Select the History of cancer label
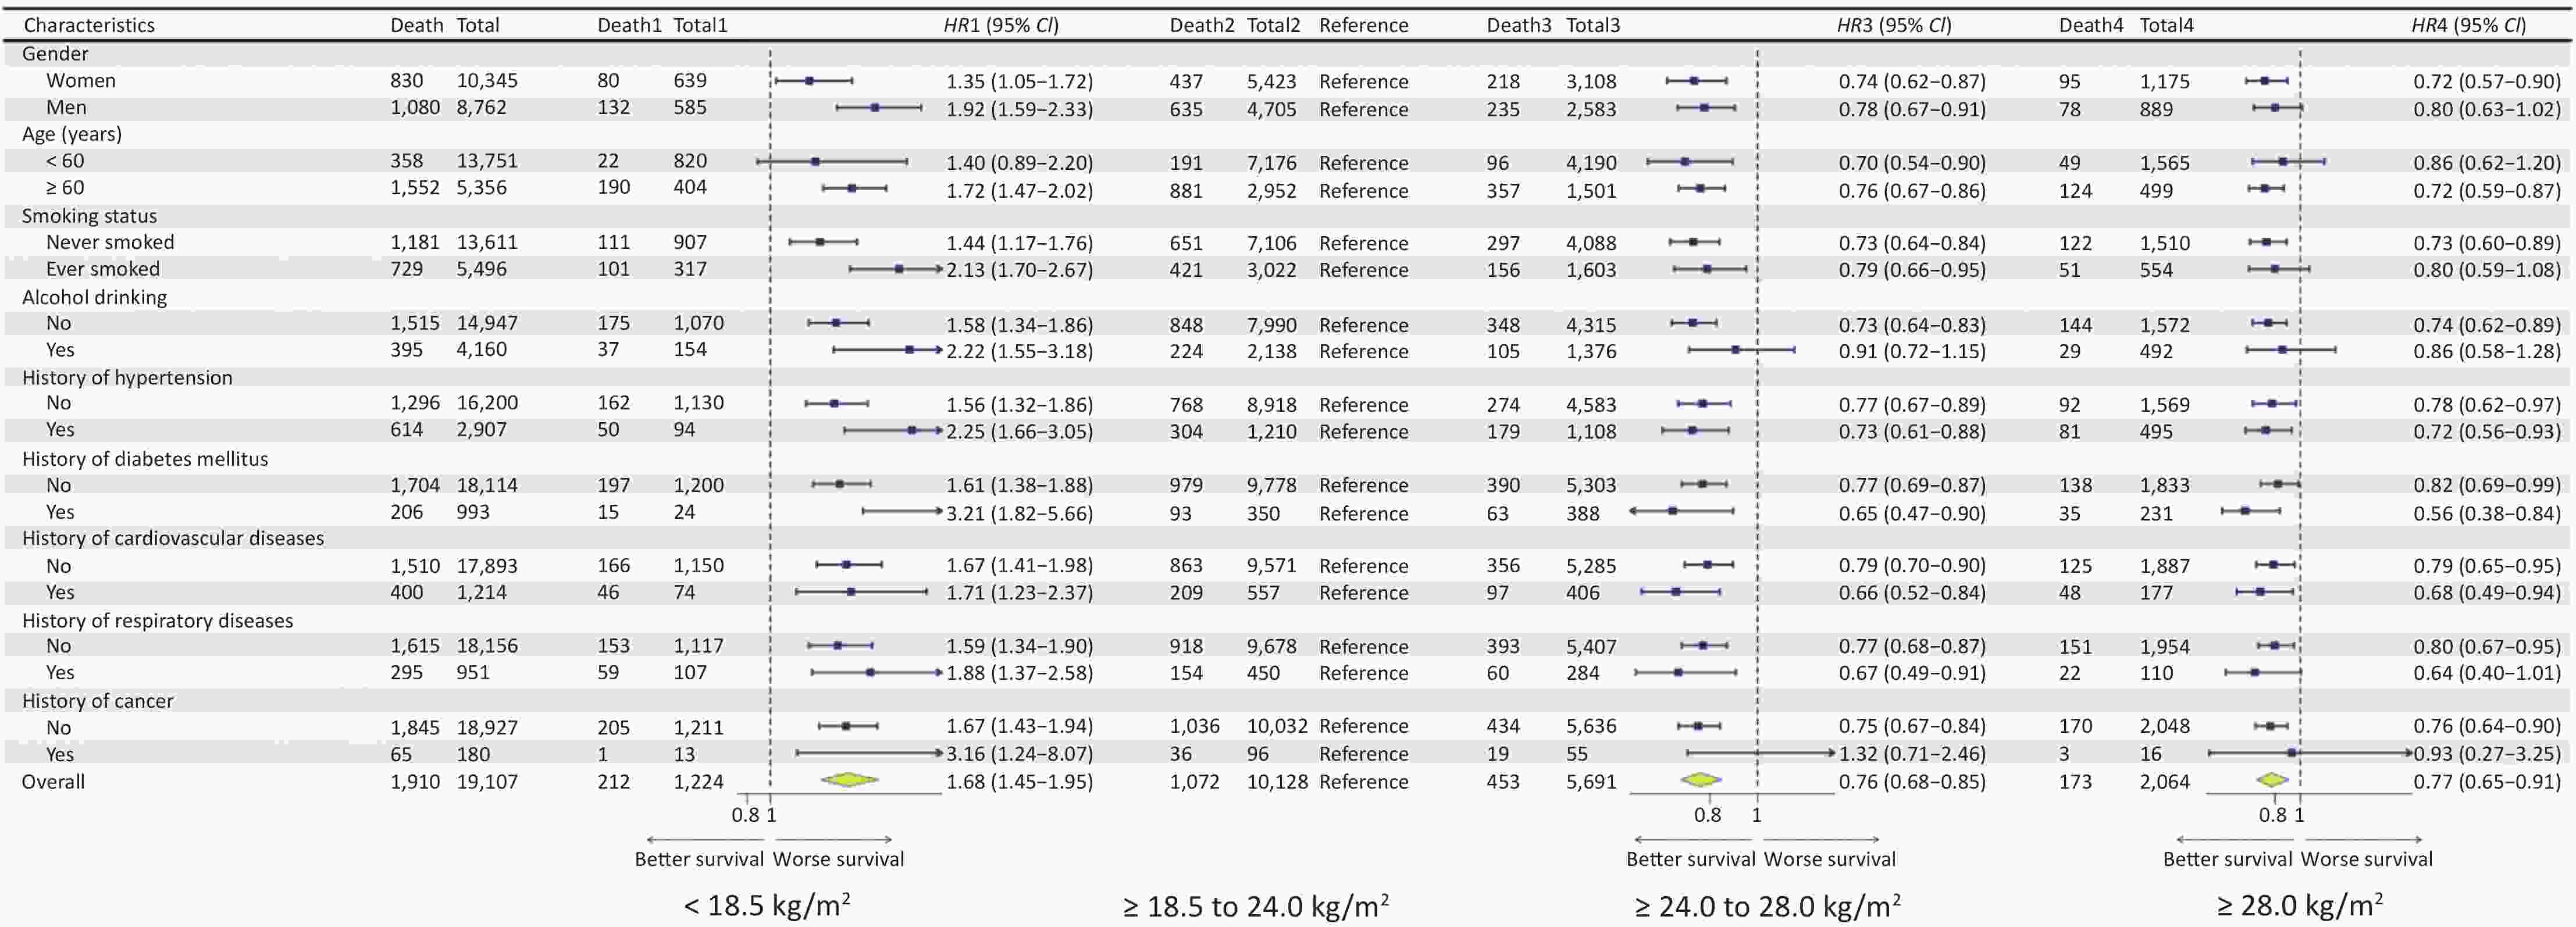 97,701
